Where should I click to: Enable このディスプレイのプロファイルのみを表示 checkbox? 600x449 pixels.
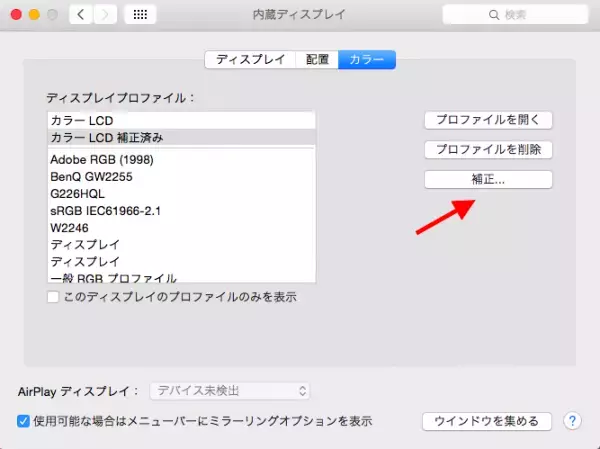[53, 297]
